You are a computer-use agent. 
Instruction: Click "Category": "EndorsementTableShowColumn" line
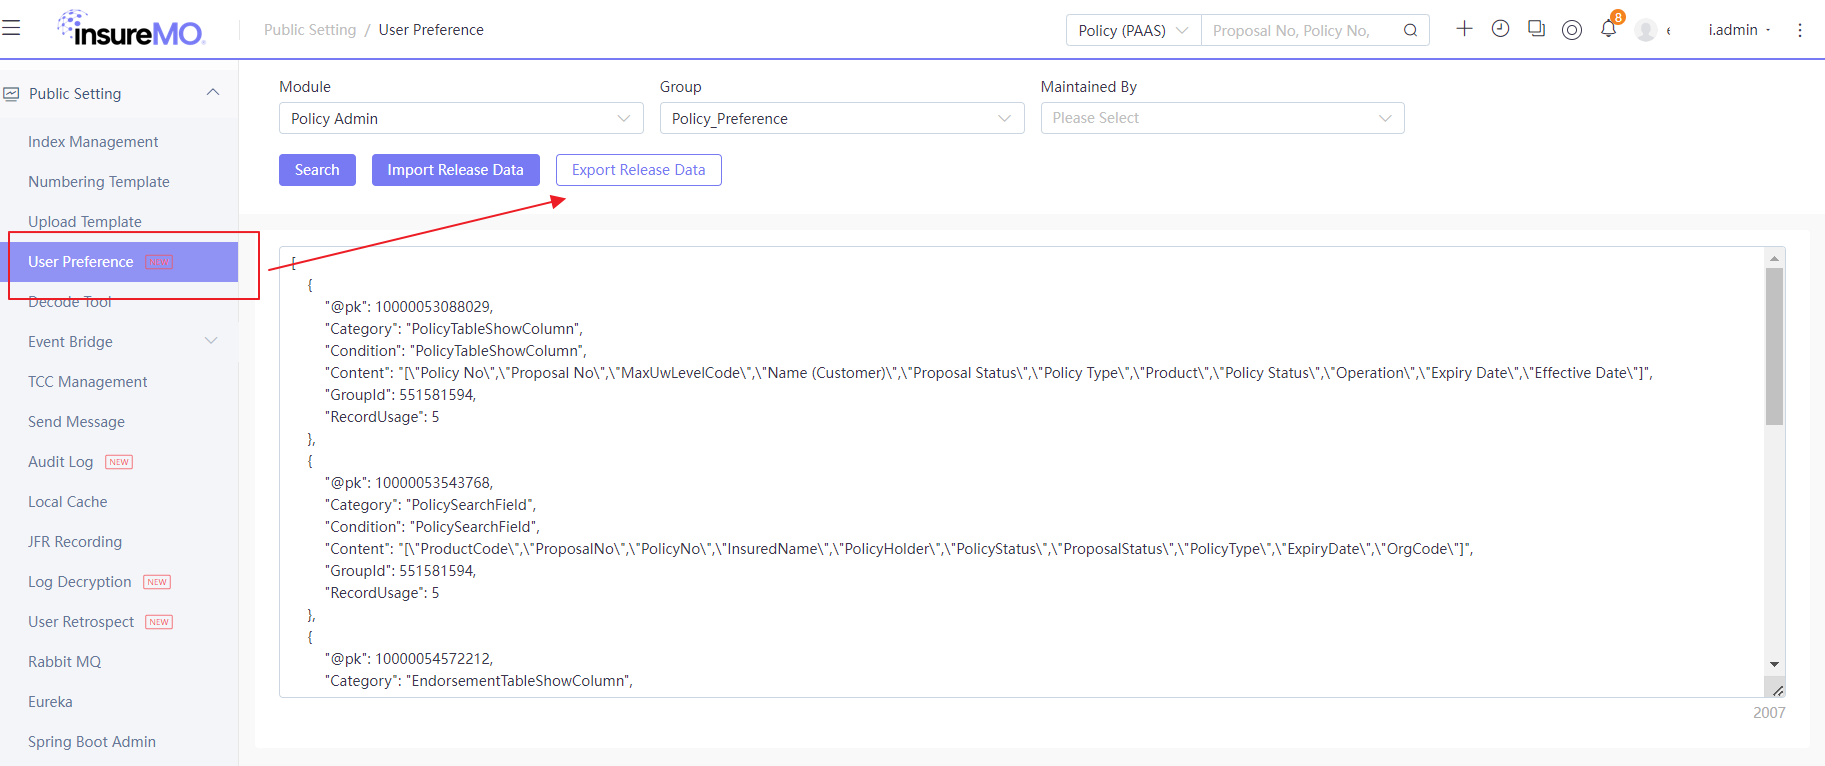pos(479,681)
